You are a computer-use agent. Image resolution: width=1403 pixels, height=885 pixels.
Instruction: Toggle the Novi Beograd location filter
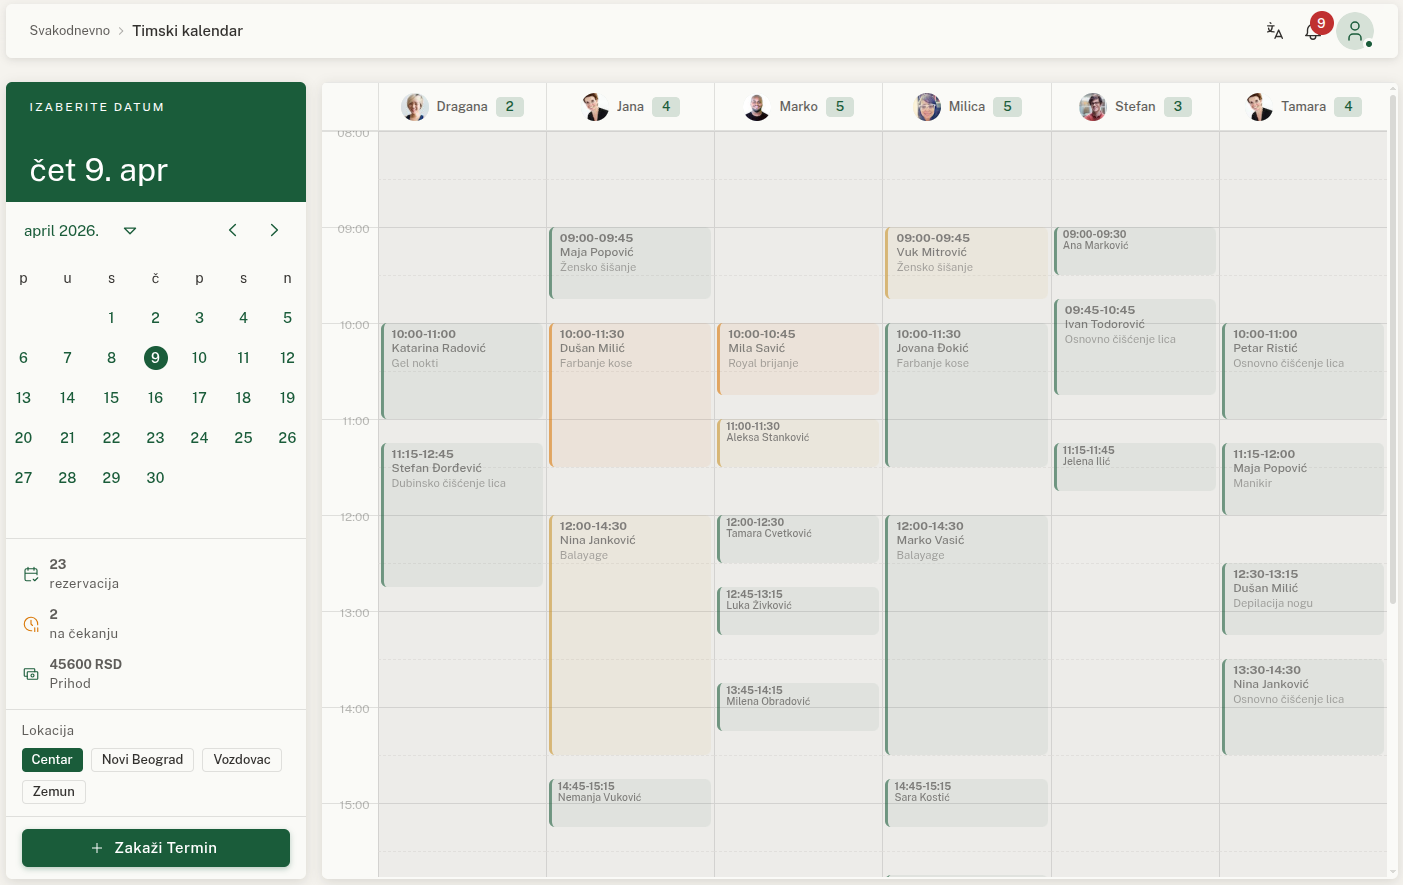(x=142, y=760)
